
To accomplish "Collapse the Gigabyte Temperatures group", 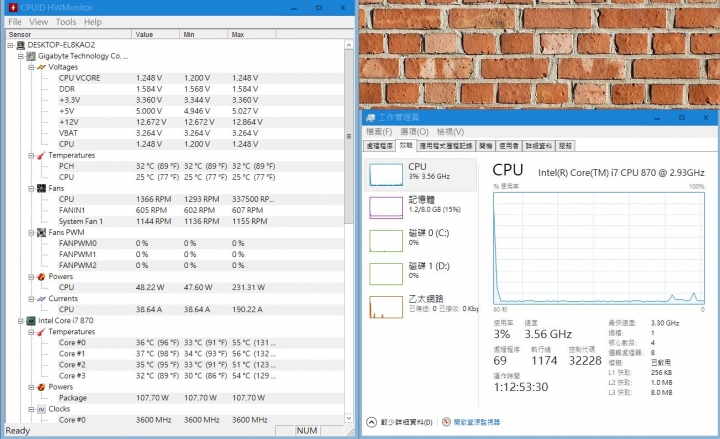I will [x=31, y=155].
